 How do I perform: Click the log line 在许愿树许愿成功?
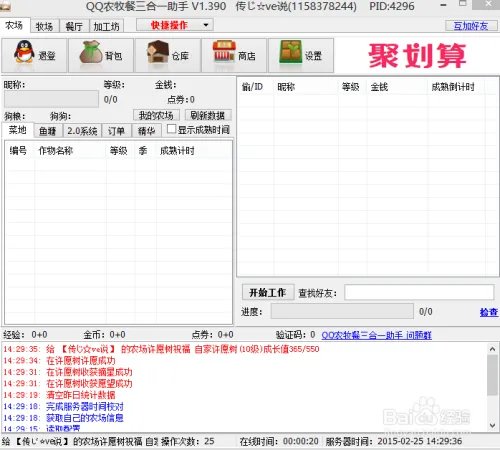81,360
